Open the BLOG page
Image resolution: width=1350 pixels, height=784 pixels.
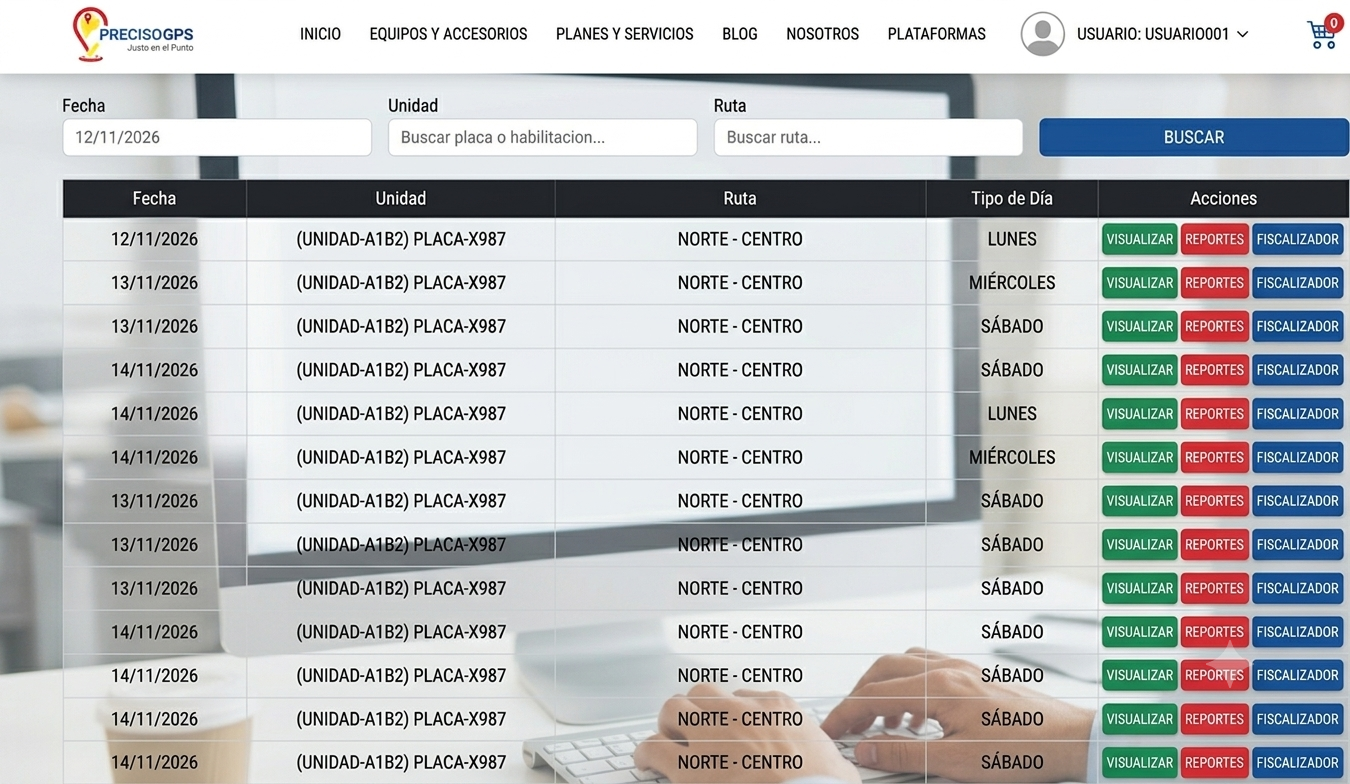(740, 34)
